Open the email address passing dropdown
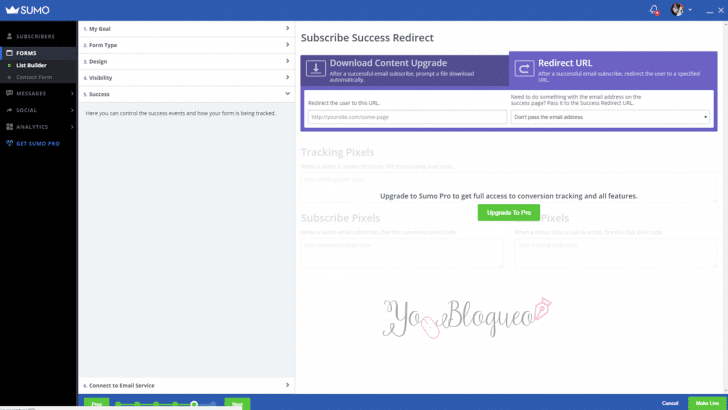 pyautogui.click(x=610, y=117)
